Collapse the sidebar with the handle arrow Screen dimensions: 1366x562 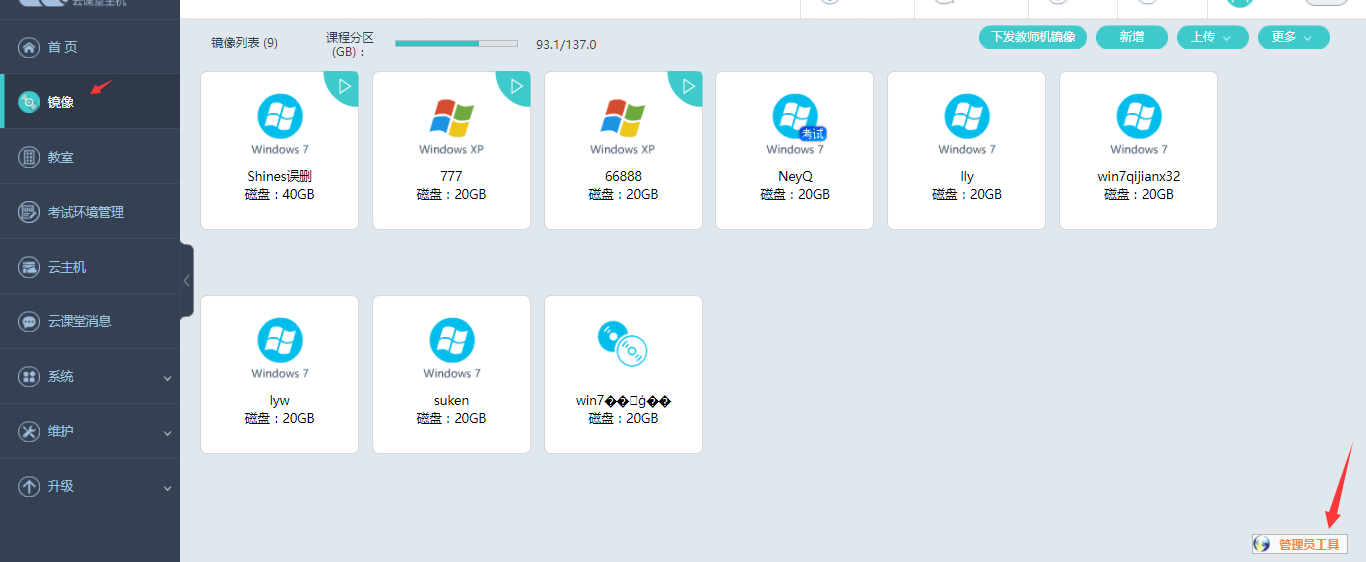tap(186, 281)
